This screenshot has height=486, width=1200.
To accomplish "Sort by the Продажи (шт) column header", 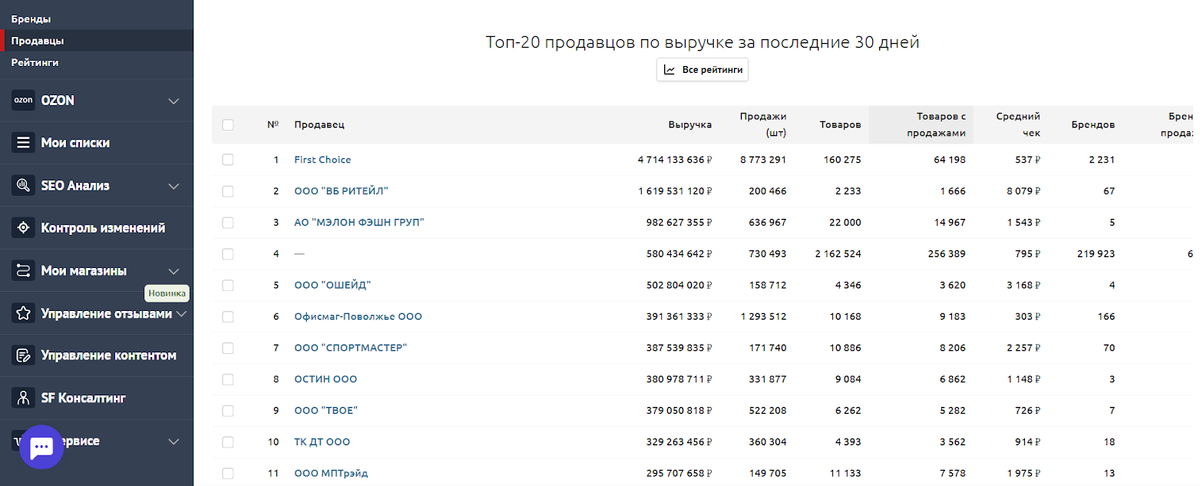I will coord(763,124).
